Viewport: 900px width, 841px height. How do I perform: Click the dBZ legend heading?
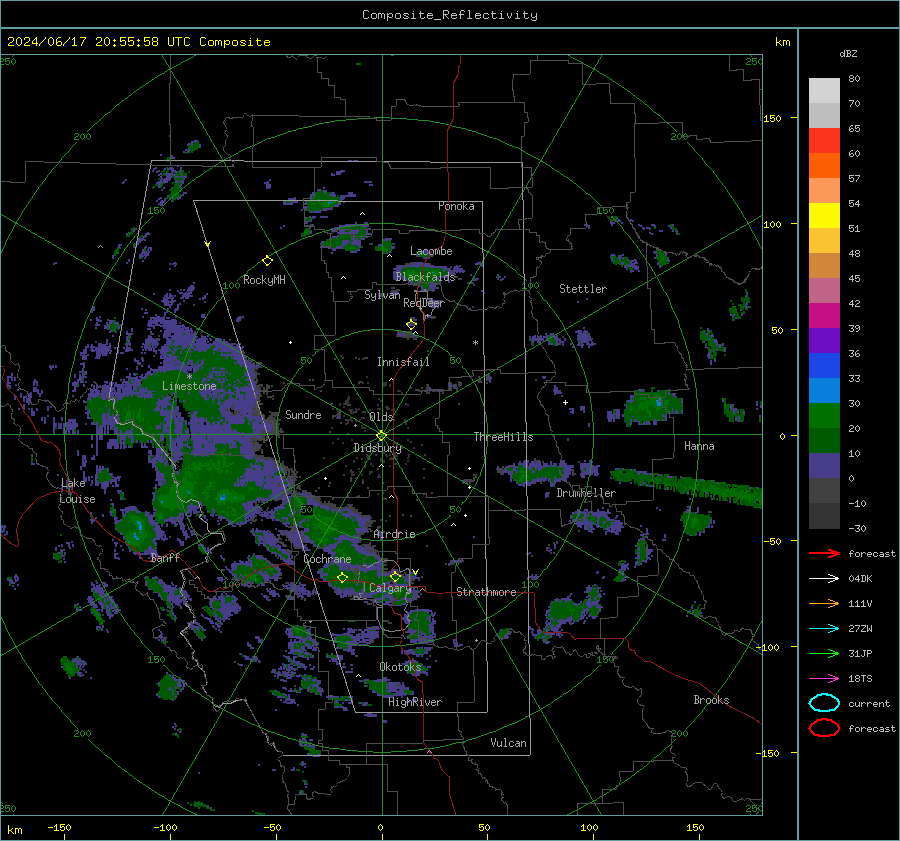tap(848, 53)
